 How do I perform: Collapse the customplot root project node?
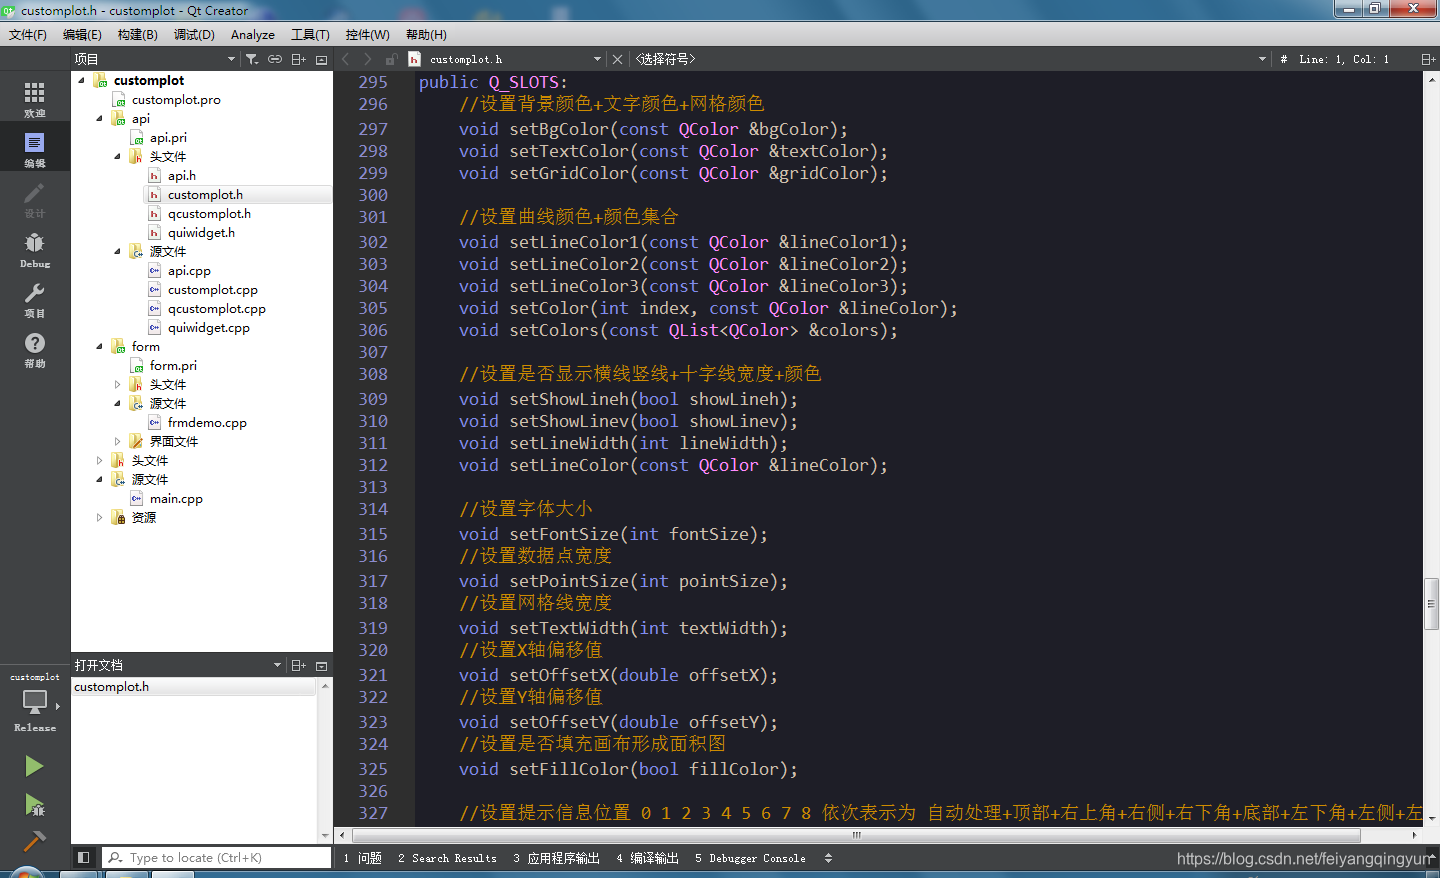pyautogui.click(x=82, y=80)
